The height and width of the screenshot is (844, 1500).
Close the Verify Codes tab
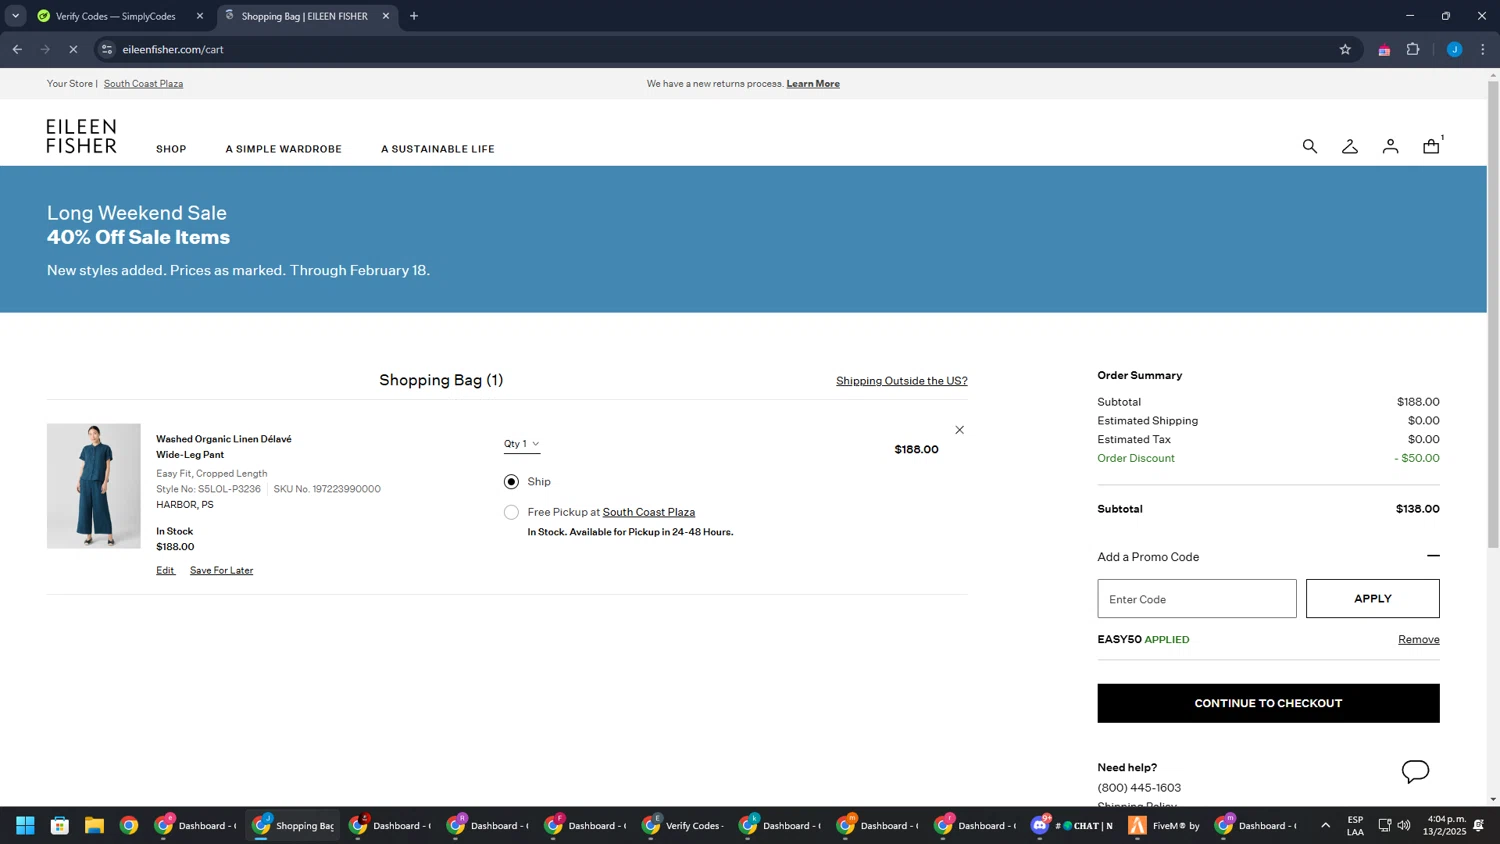pyautogui.click(x=200, y=16)
